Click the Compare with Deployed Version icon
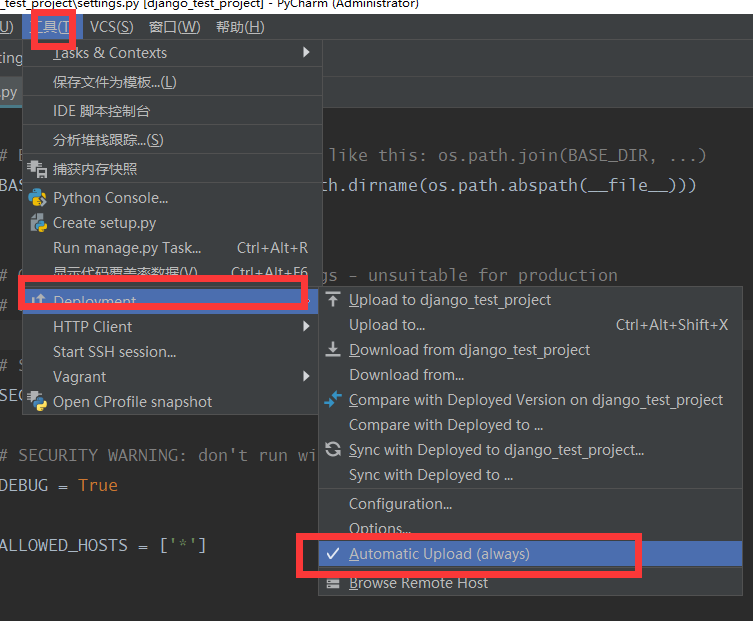 click(x=333, y=400)
